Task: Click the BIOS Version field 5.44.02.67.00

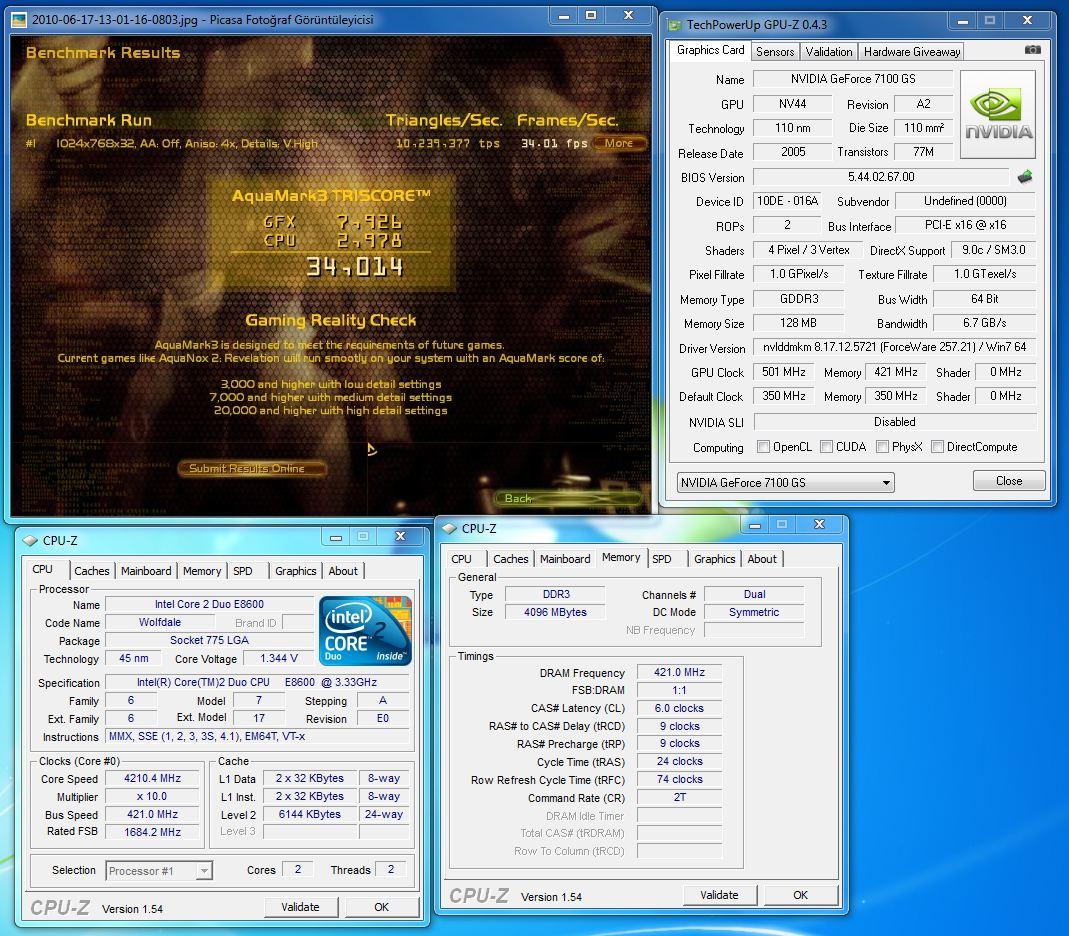Action: tap(881, 177)
